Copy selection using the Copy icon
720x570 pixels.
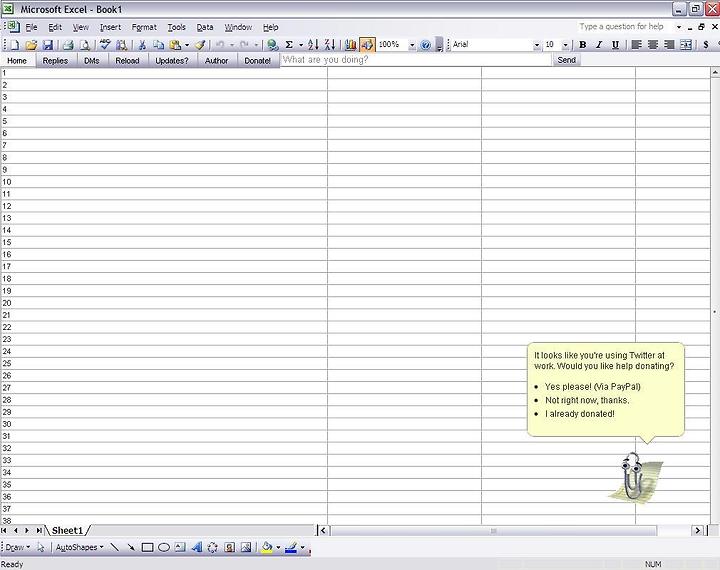point(158,45)
